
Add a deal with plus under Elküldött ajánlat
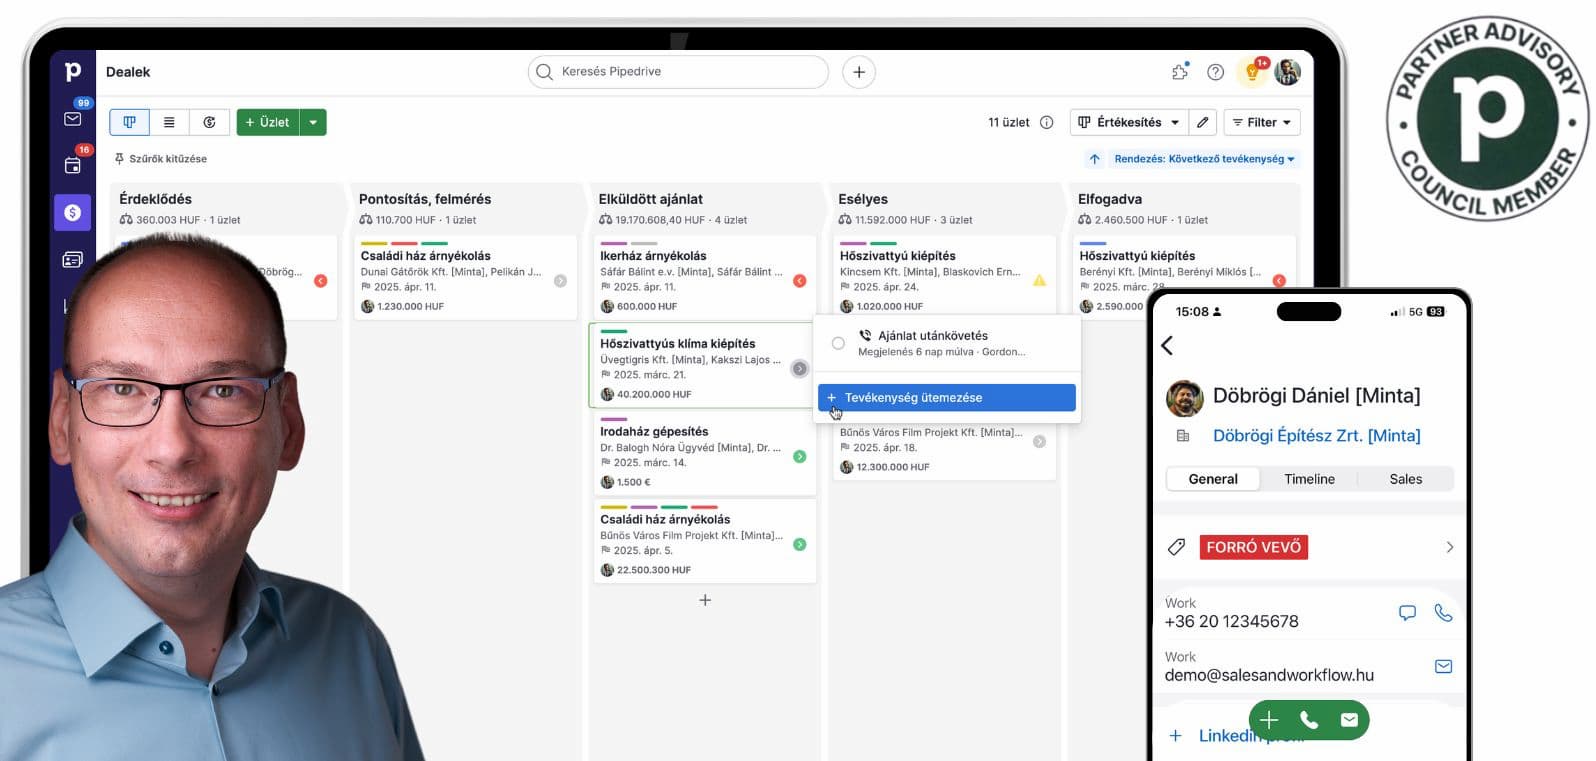click(x=705, y=600)
